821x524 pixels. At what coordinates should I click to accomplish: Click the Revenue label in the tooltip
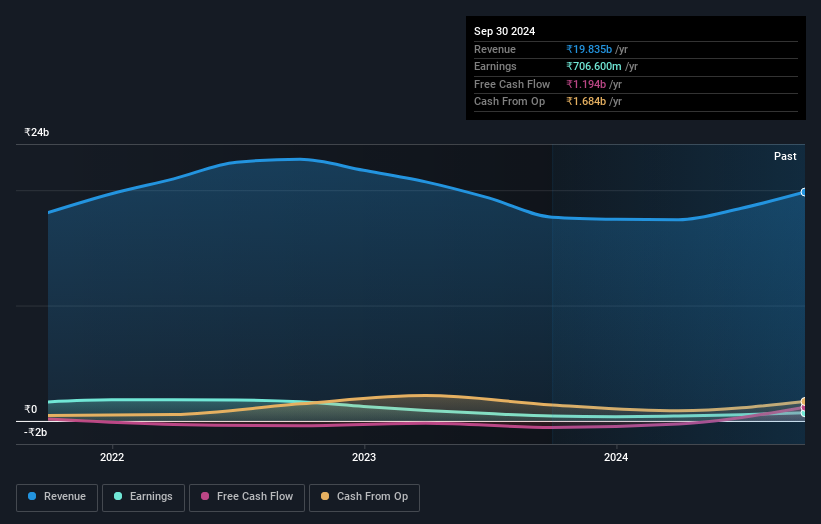(x=495, y=49)
